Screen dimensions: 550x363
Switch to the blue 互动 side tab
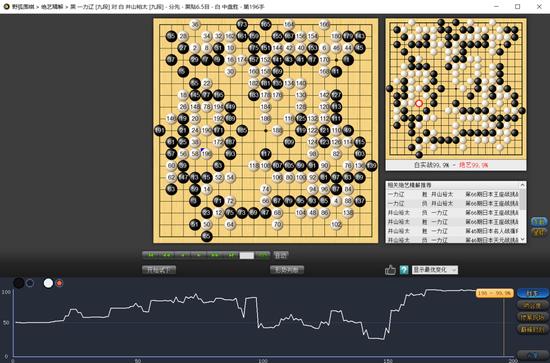[539, 222]
